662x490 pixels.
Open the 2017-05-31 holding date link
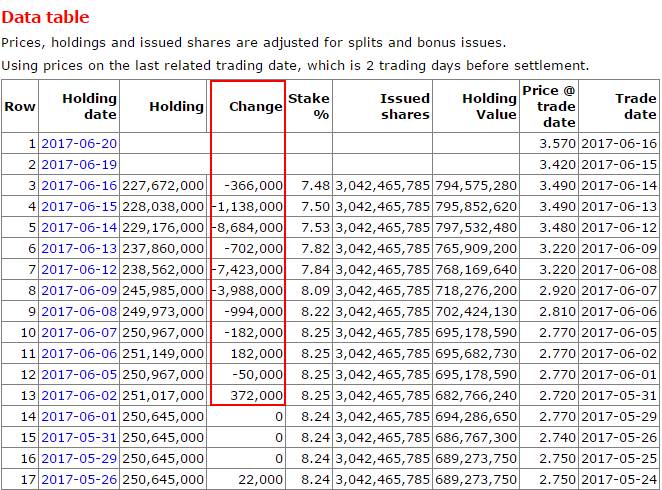click(79, 437)
